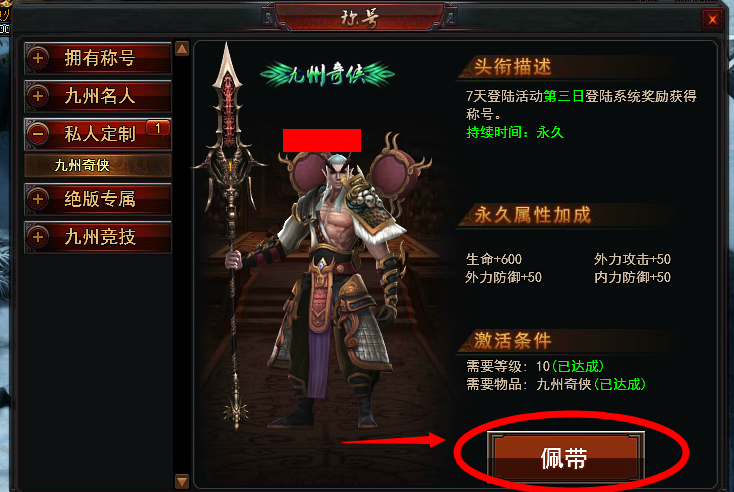Expand the 拥有称号 category plus icon
Viewport: 734px width, 492px height.
pyautogui.click(x=38, y=58)
